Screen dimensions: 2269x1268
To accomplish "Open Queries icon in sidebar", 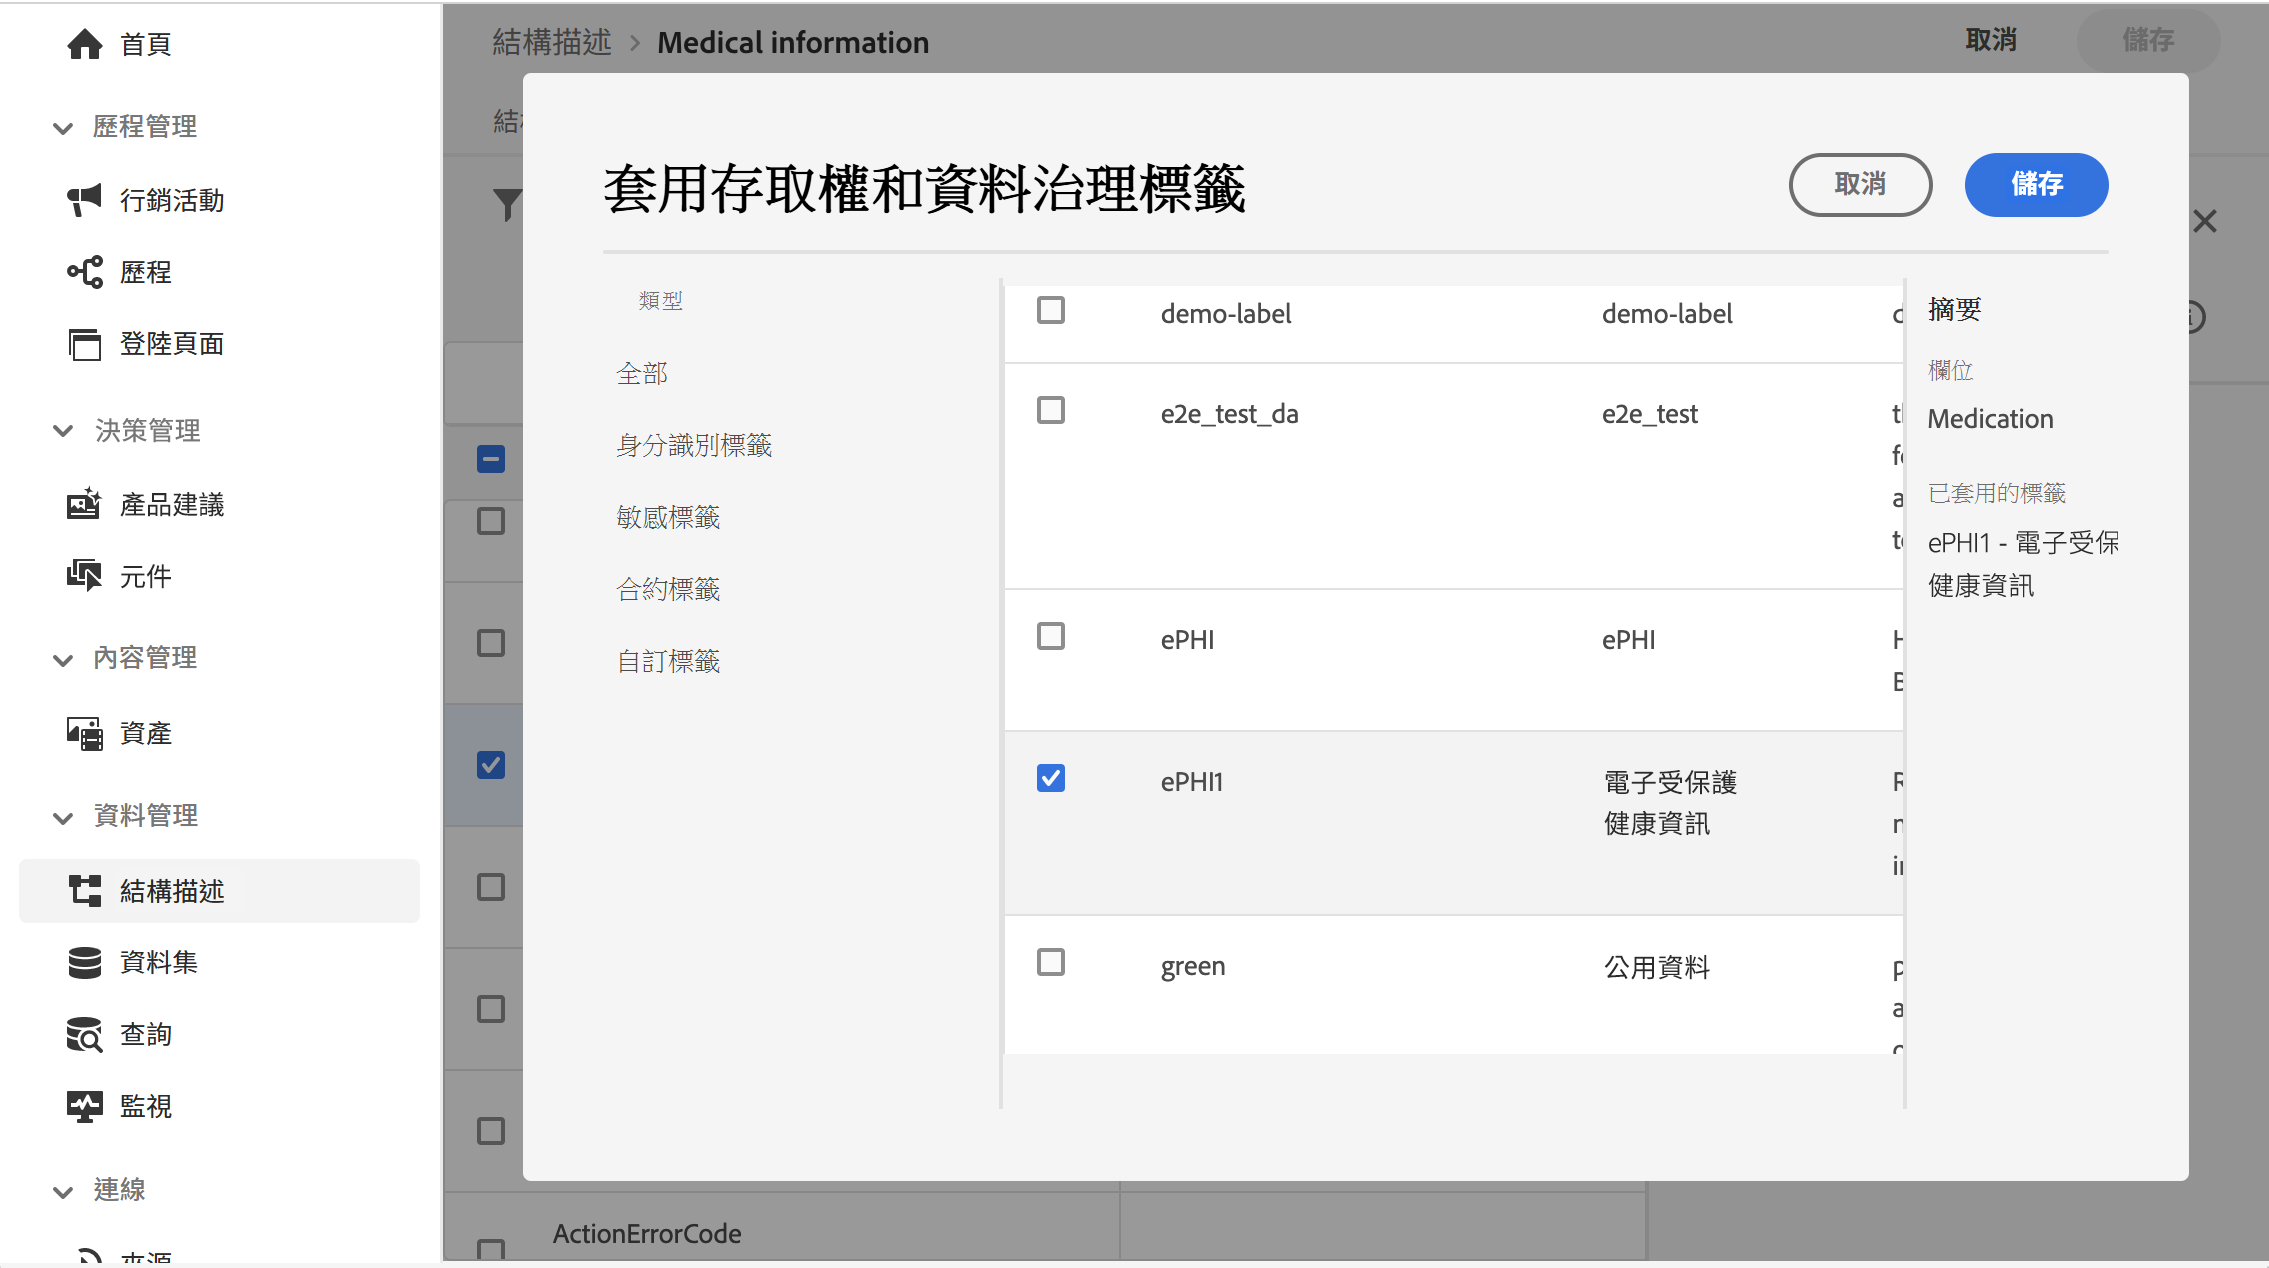I will click(85, 1035).
